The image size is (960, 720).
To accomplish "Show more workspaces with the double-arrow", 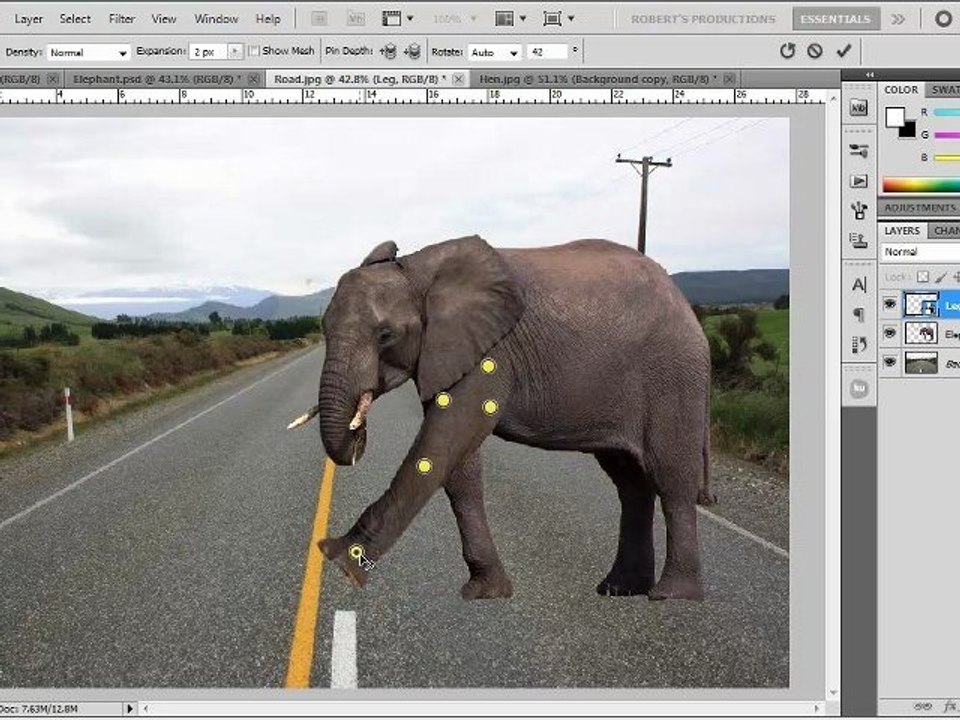I will click(898, 19).
